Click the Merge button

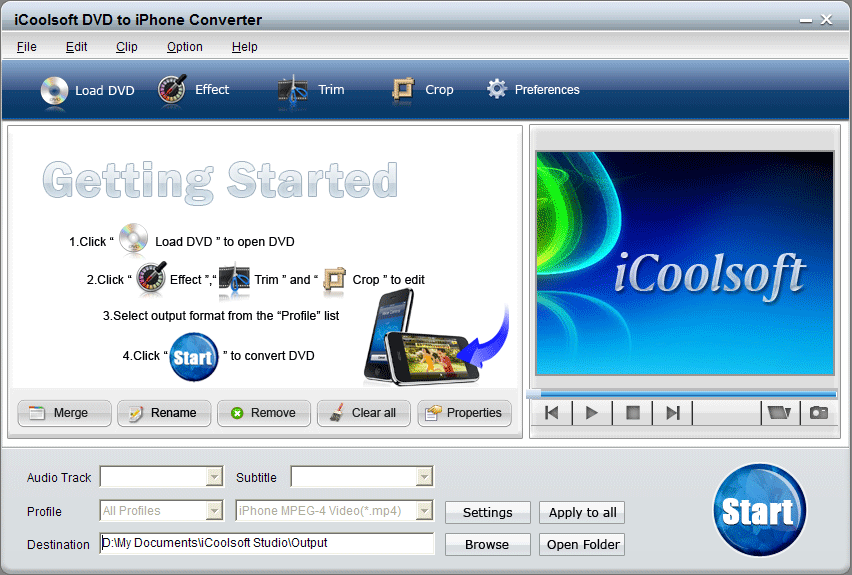(x=64, y=413)
